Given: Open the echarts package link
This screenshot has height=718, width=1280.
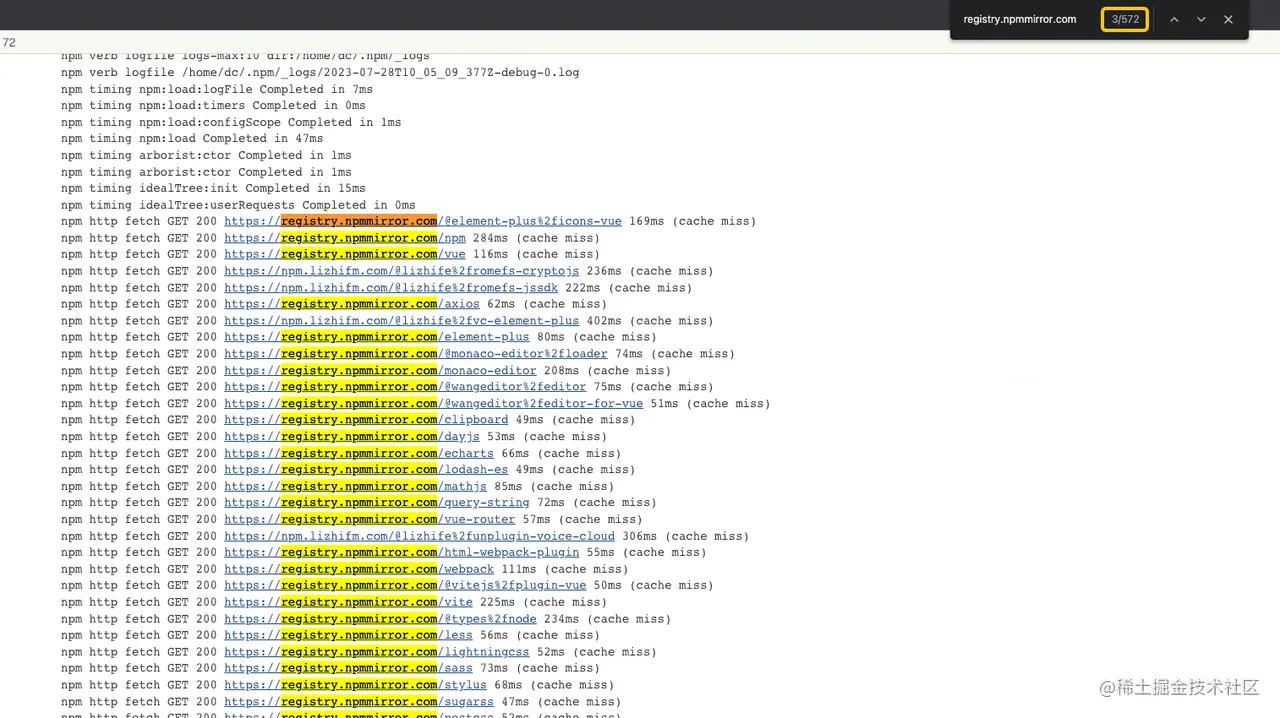Looking at the screenshot, I should (x=359, y=453).
